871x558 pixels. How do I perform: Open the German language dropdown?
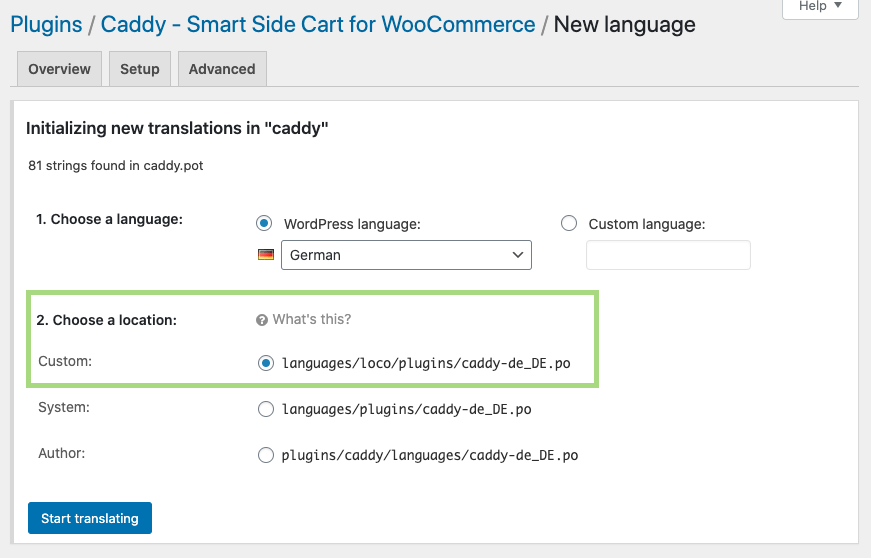tap(406, 255)
